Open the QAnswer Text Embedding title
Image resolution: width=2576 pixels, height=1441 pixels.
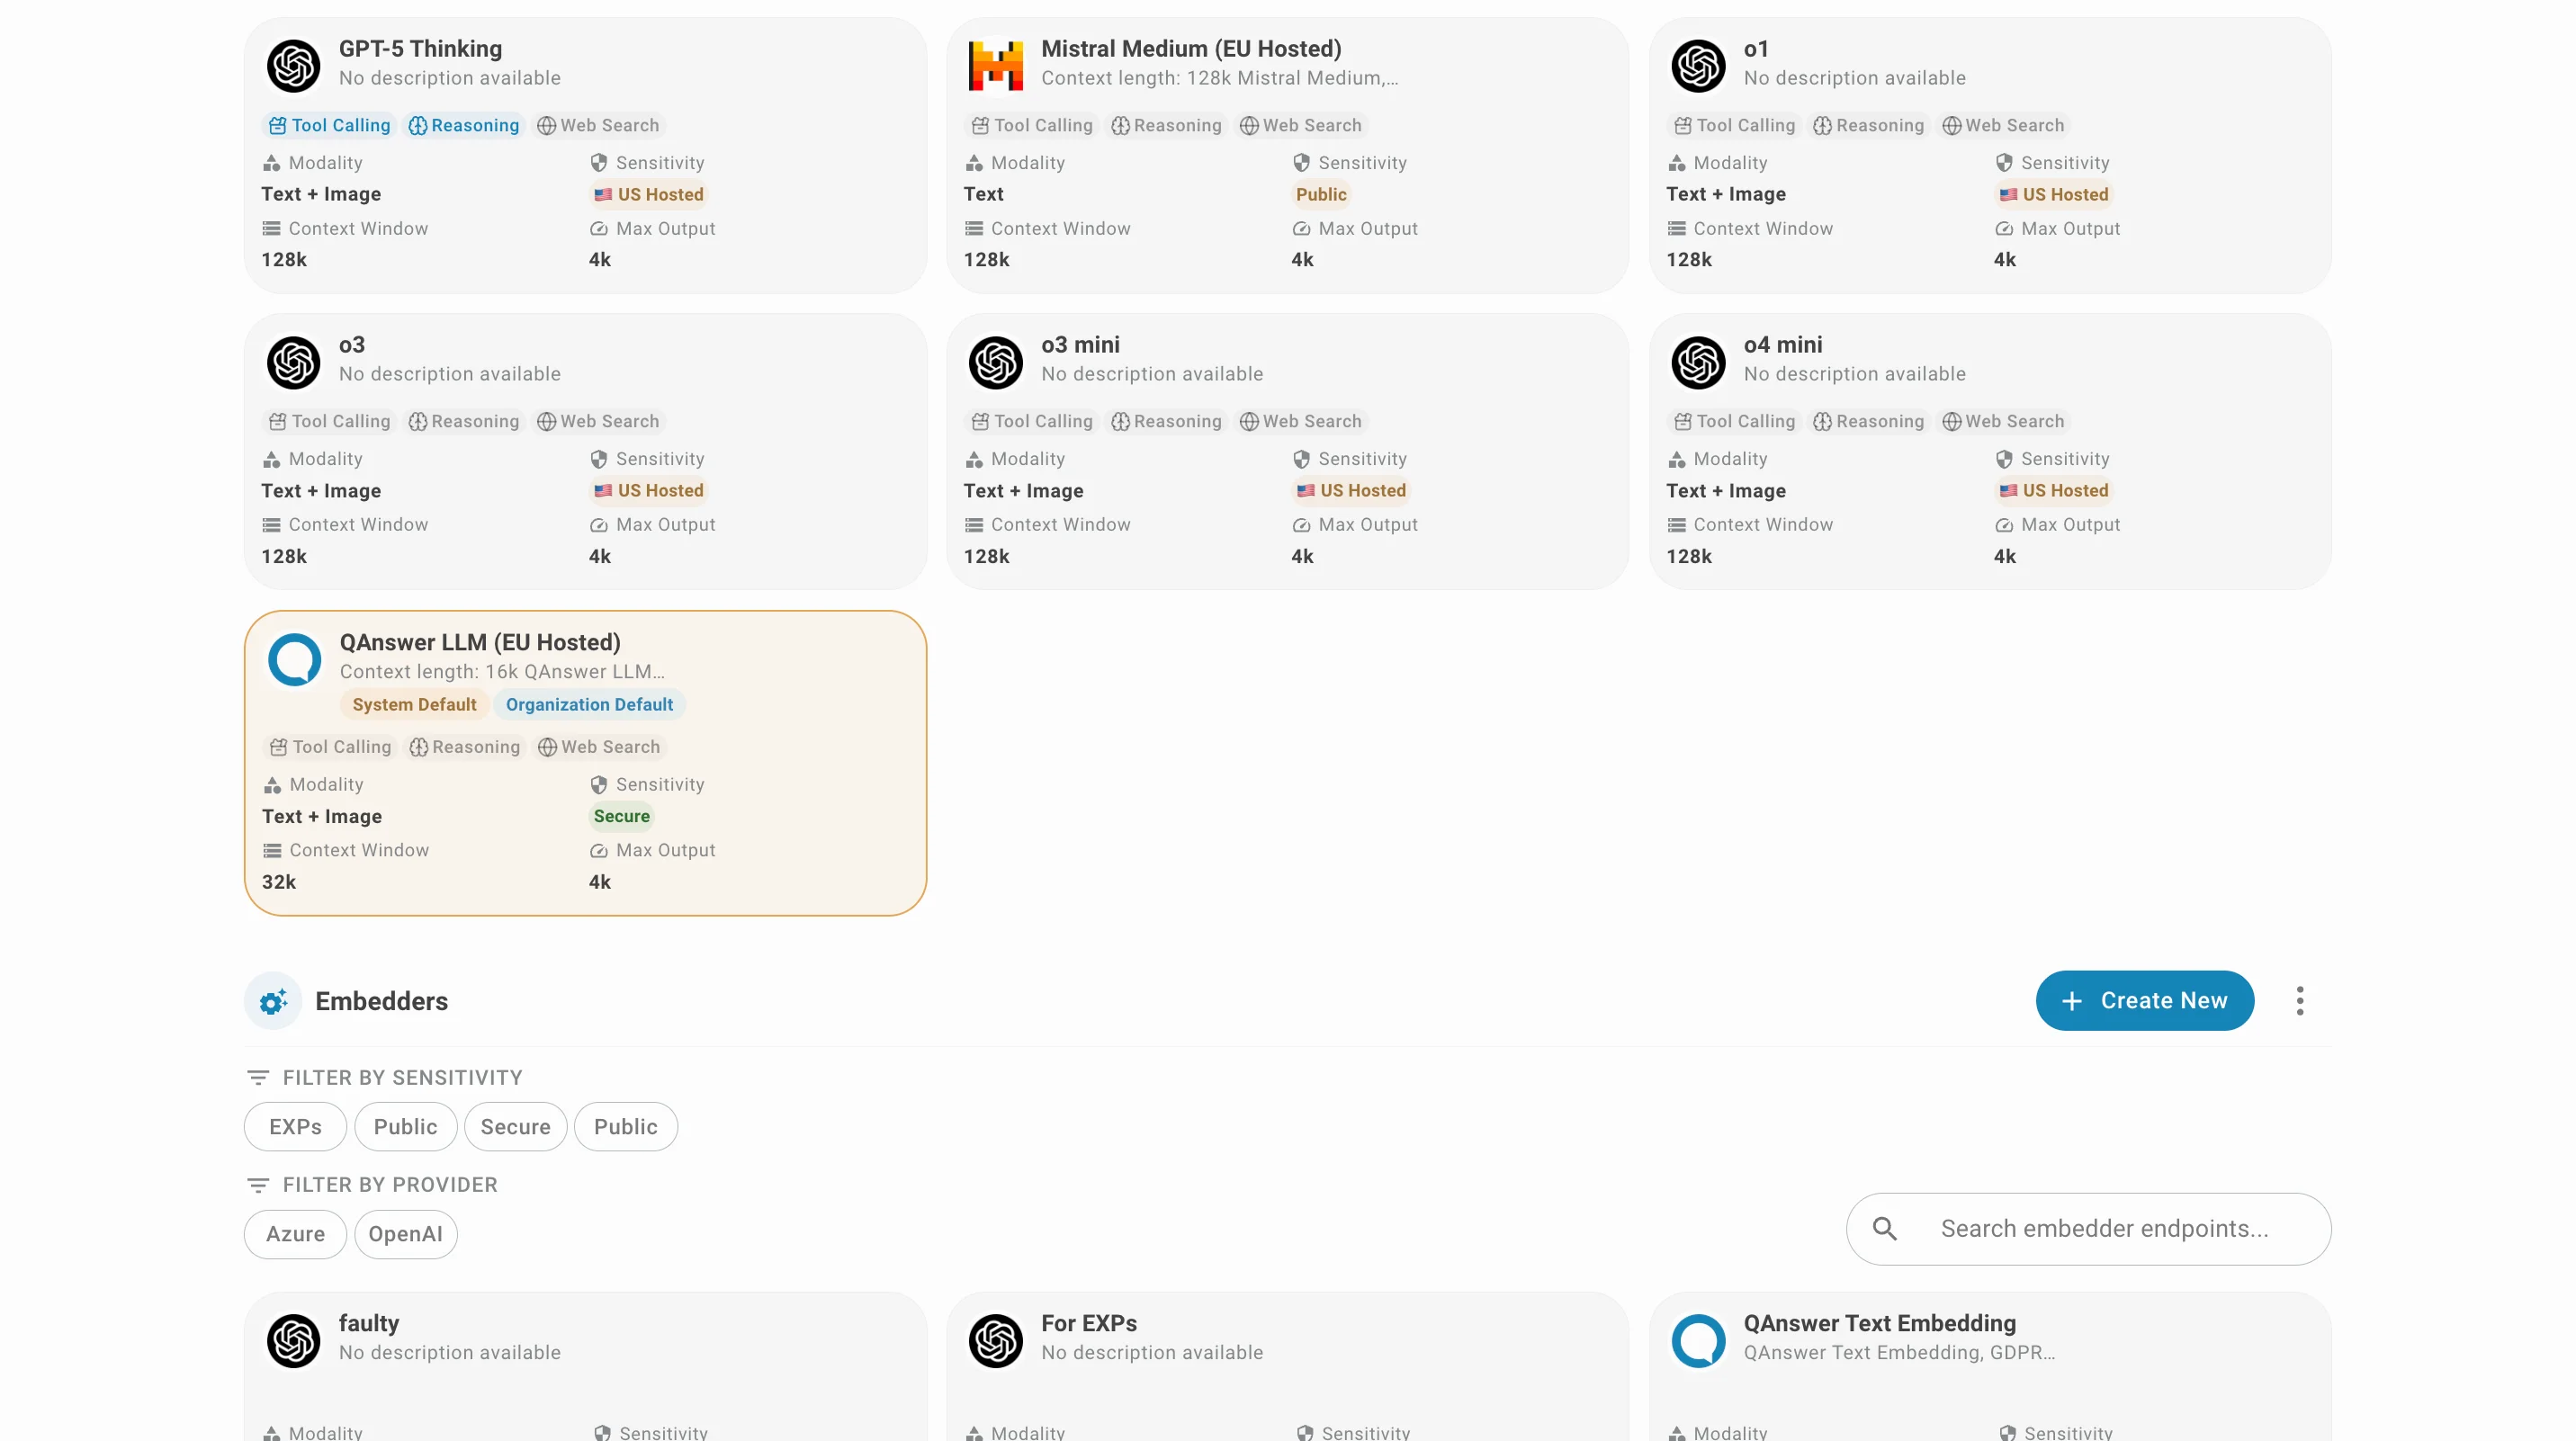coord(1879,1324)
